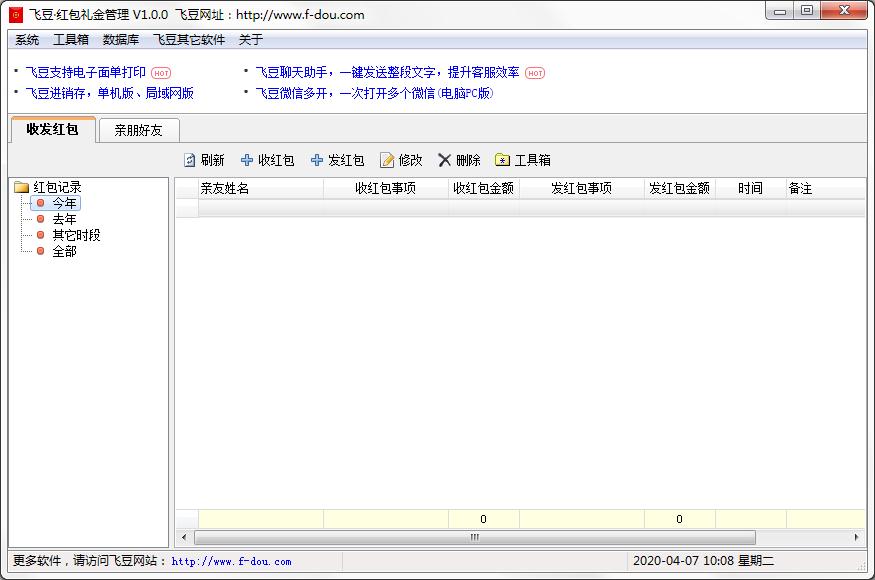Open 飞豆支持电子面单打印 link
875x580 pixels.
85,73
